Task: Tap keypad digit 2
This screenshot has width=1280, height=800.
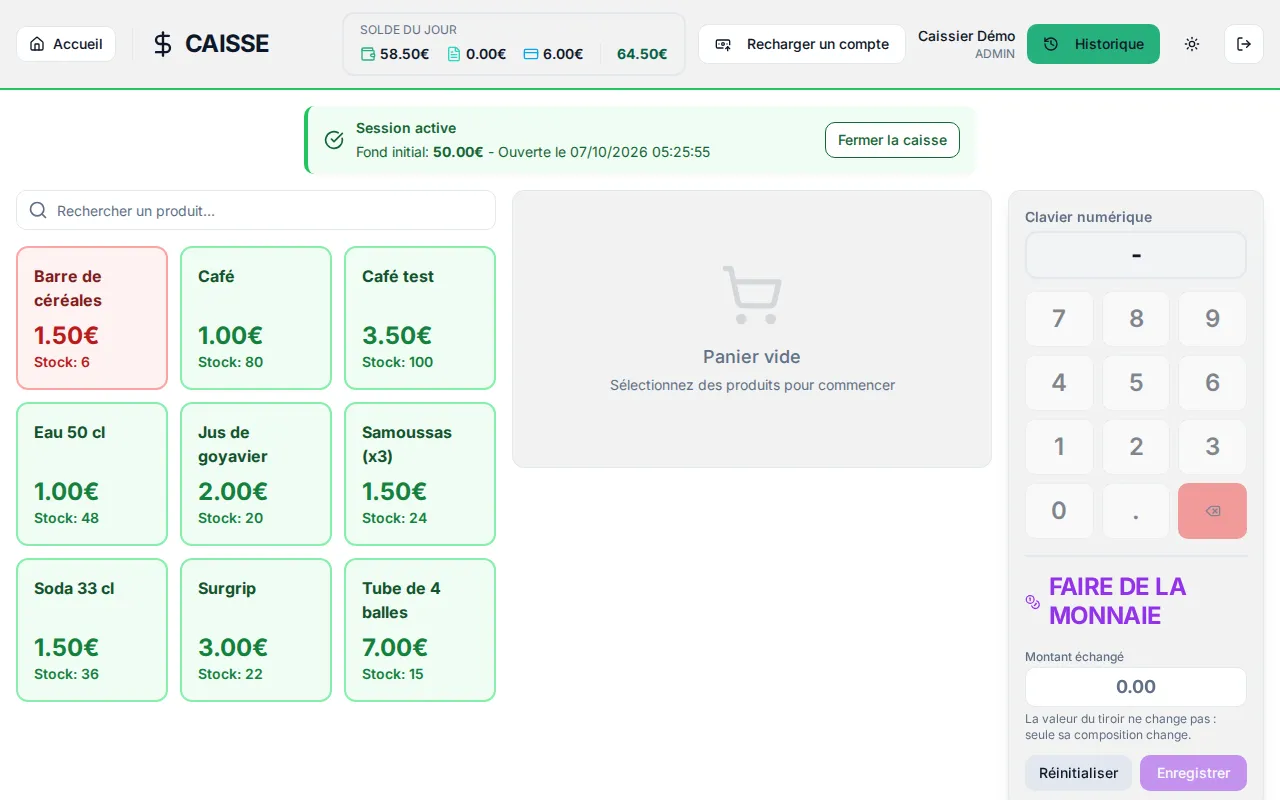Action: tap(1136, 447)
